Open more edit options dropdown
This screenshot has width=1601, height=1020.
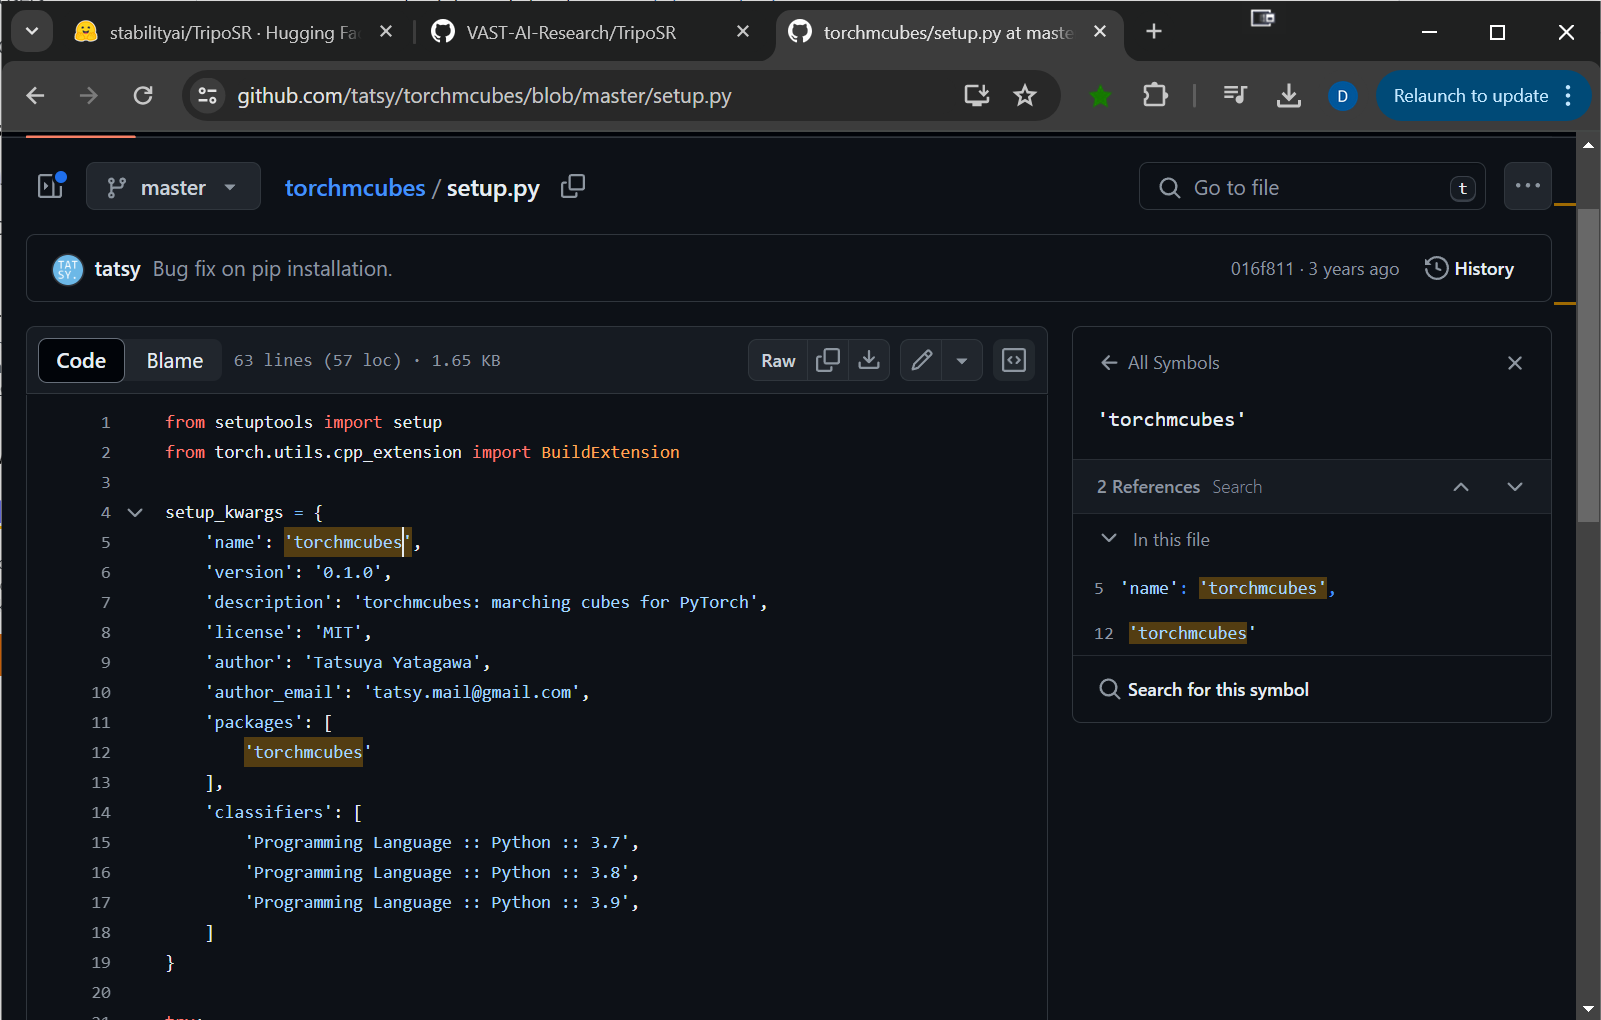click(x=962, y=360)
